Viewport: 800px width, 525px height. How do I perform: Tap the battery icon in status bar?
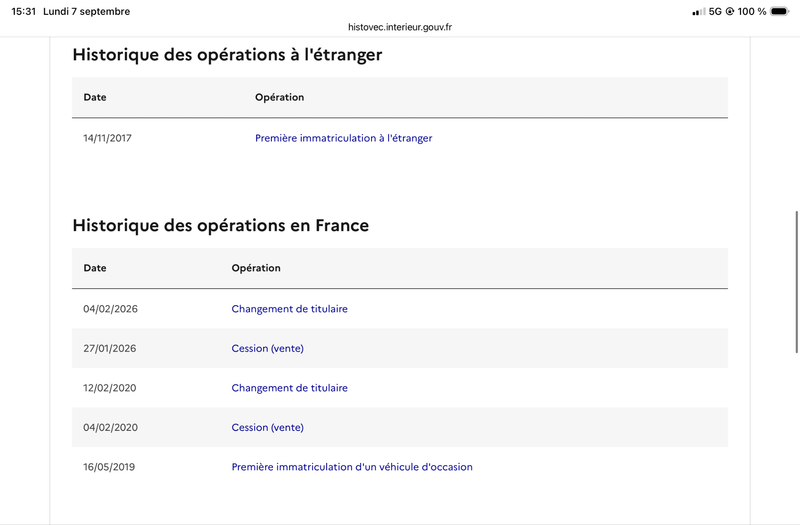pyautogui.click(x=780, y=11)
